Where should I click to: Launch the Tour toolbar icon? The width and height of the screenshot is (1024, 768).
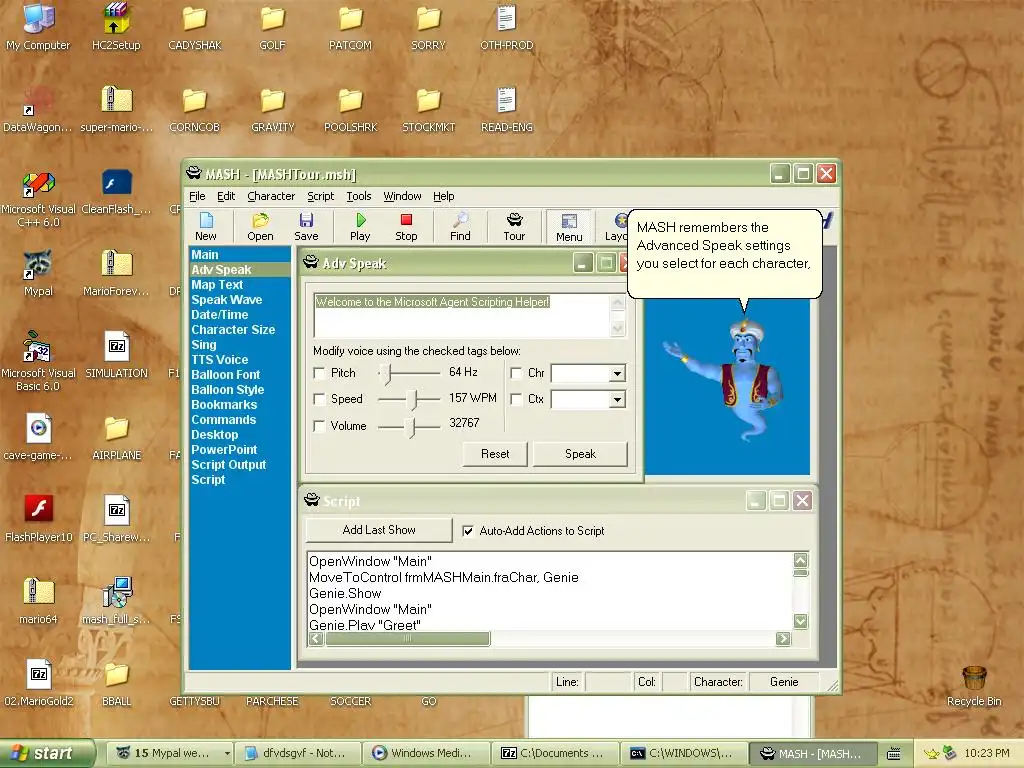point(514,227)
